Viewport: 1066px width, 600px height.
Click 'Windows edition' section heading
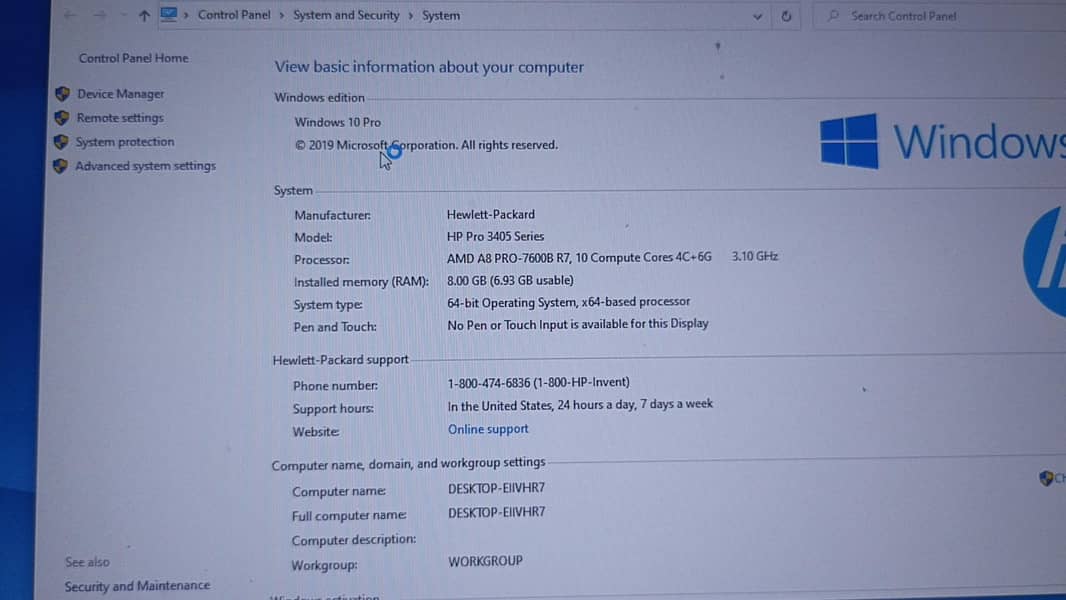pos(319,97)
